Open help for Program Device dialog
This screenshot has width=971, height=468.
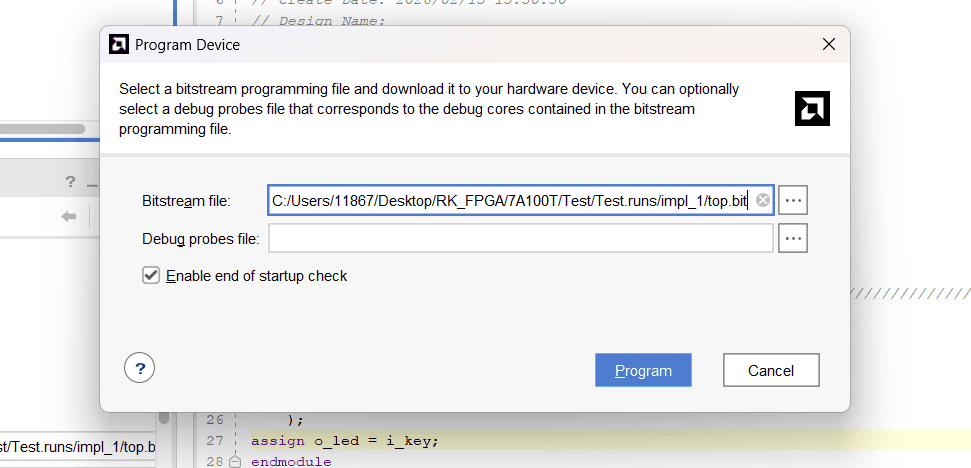[x=139, y=367]
